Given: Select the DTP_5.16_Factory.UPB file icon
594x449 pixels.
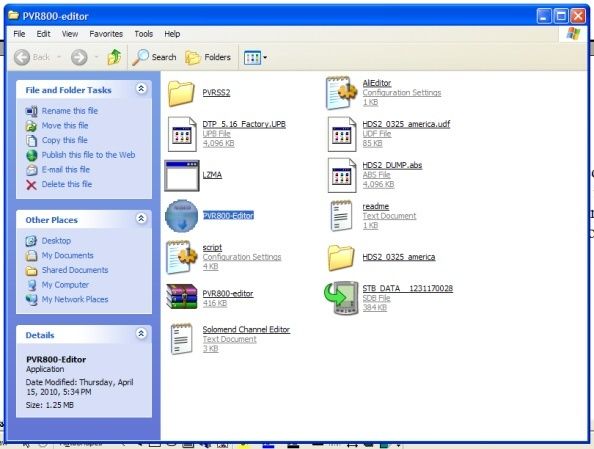Looking at the screenshot, I should (x=182, y=134).
